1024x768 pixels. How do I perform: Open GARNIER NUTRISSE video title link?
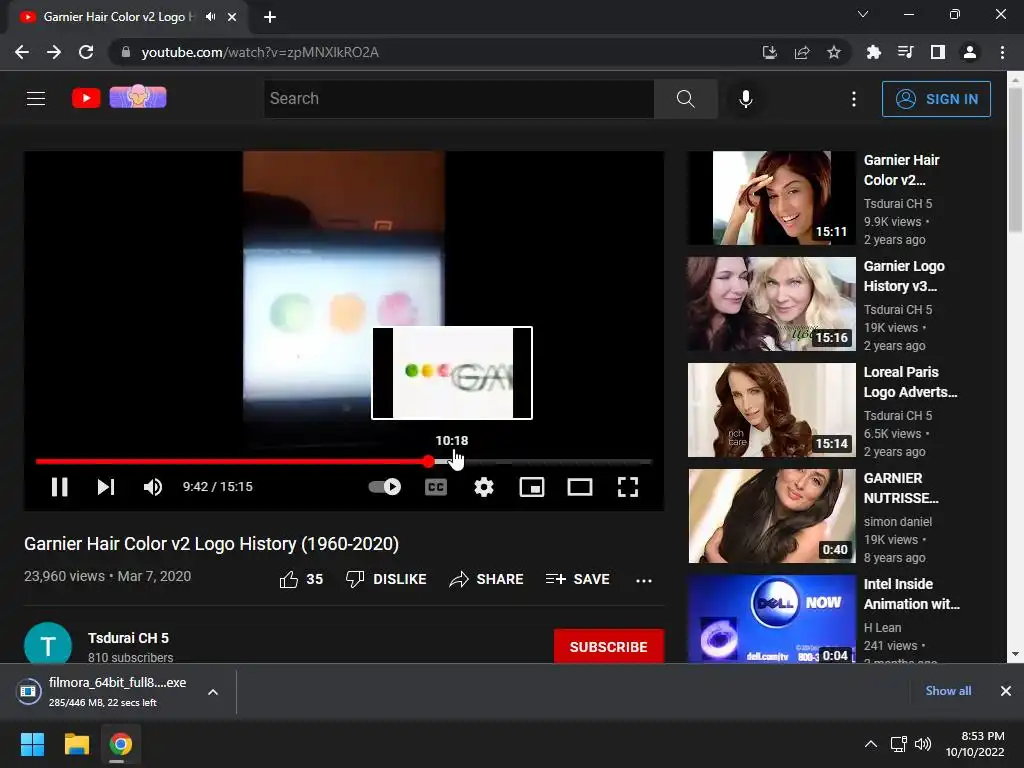click(x=901, y=488)
